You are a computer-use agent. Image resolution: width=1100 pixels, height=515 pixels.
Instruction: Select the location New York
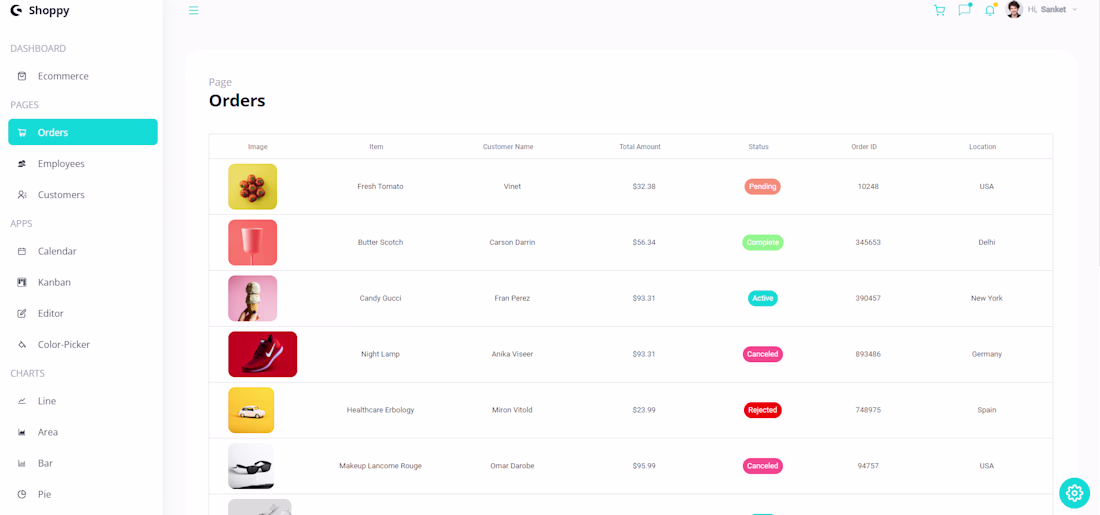987,298
